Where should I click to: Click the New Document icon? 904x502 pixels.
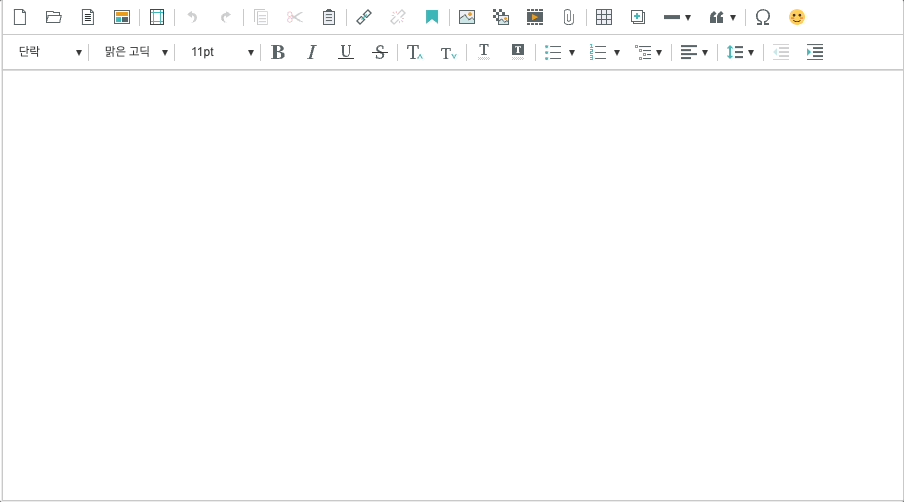[x=20, y=17]
